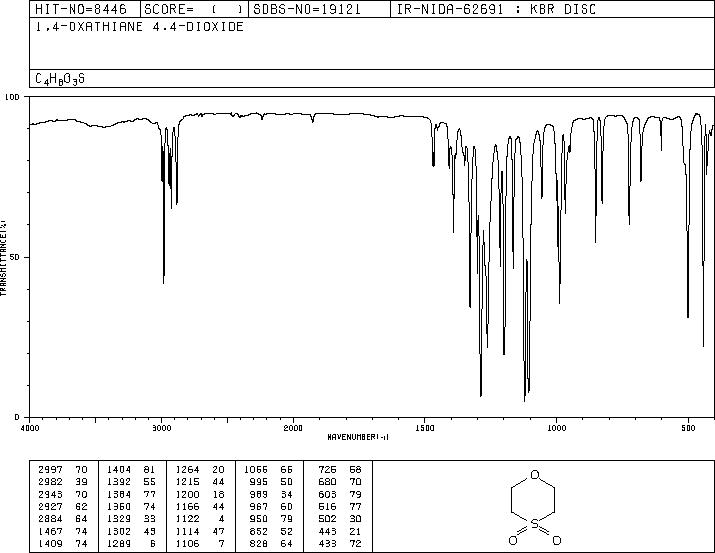This screenshot has height=553, width=715.
Task: Click the 100 label on the y-axis
Action: [x=12, y=97]
